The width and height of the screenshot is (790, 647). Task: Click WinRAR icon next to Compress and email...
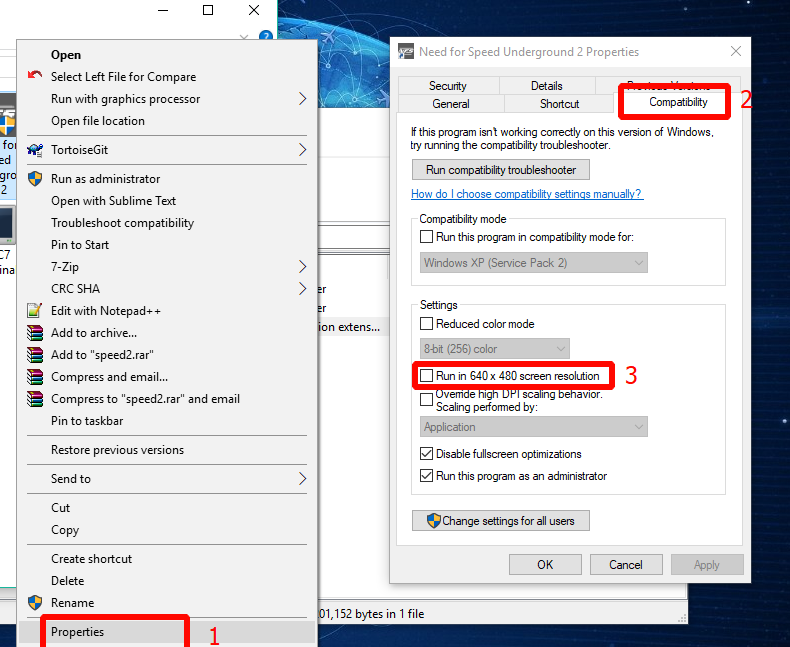pos(35,377)
